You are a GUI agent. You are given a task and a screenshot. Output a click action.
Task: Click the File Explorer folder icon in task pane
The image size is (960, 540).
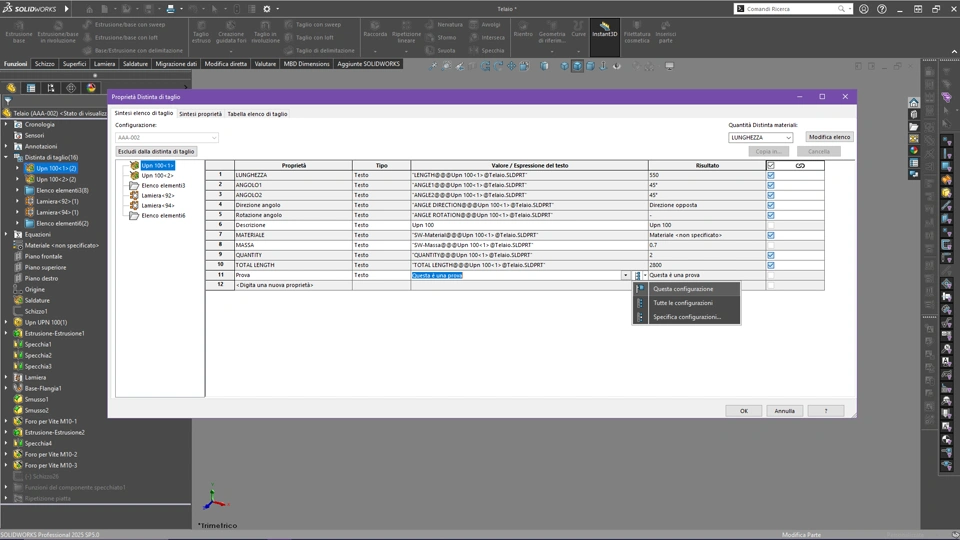tap(914, 127)
